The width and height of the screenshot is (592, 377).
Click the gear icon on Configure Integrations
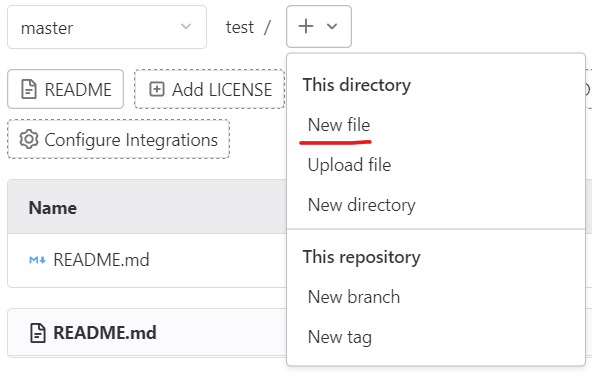pyautogui.click(x=29, y=139)
